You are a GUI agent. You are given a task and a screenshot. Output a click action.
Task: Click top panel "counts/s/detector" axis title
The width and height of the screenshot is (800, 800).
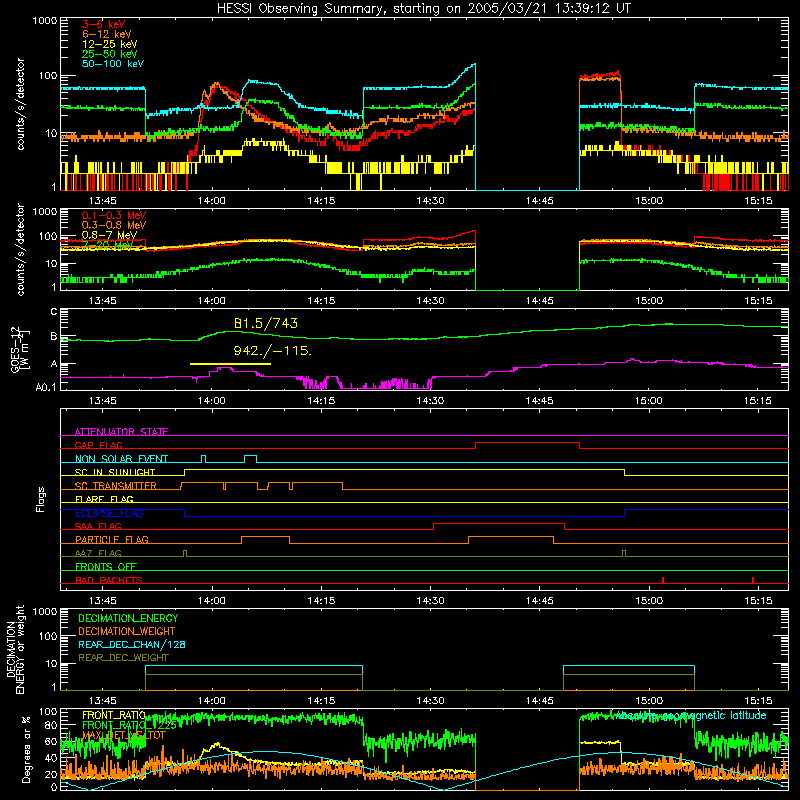pos(20,104)
